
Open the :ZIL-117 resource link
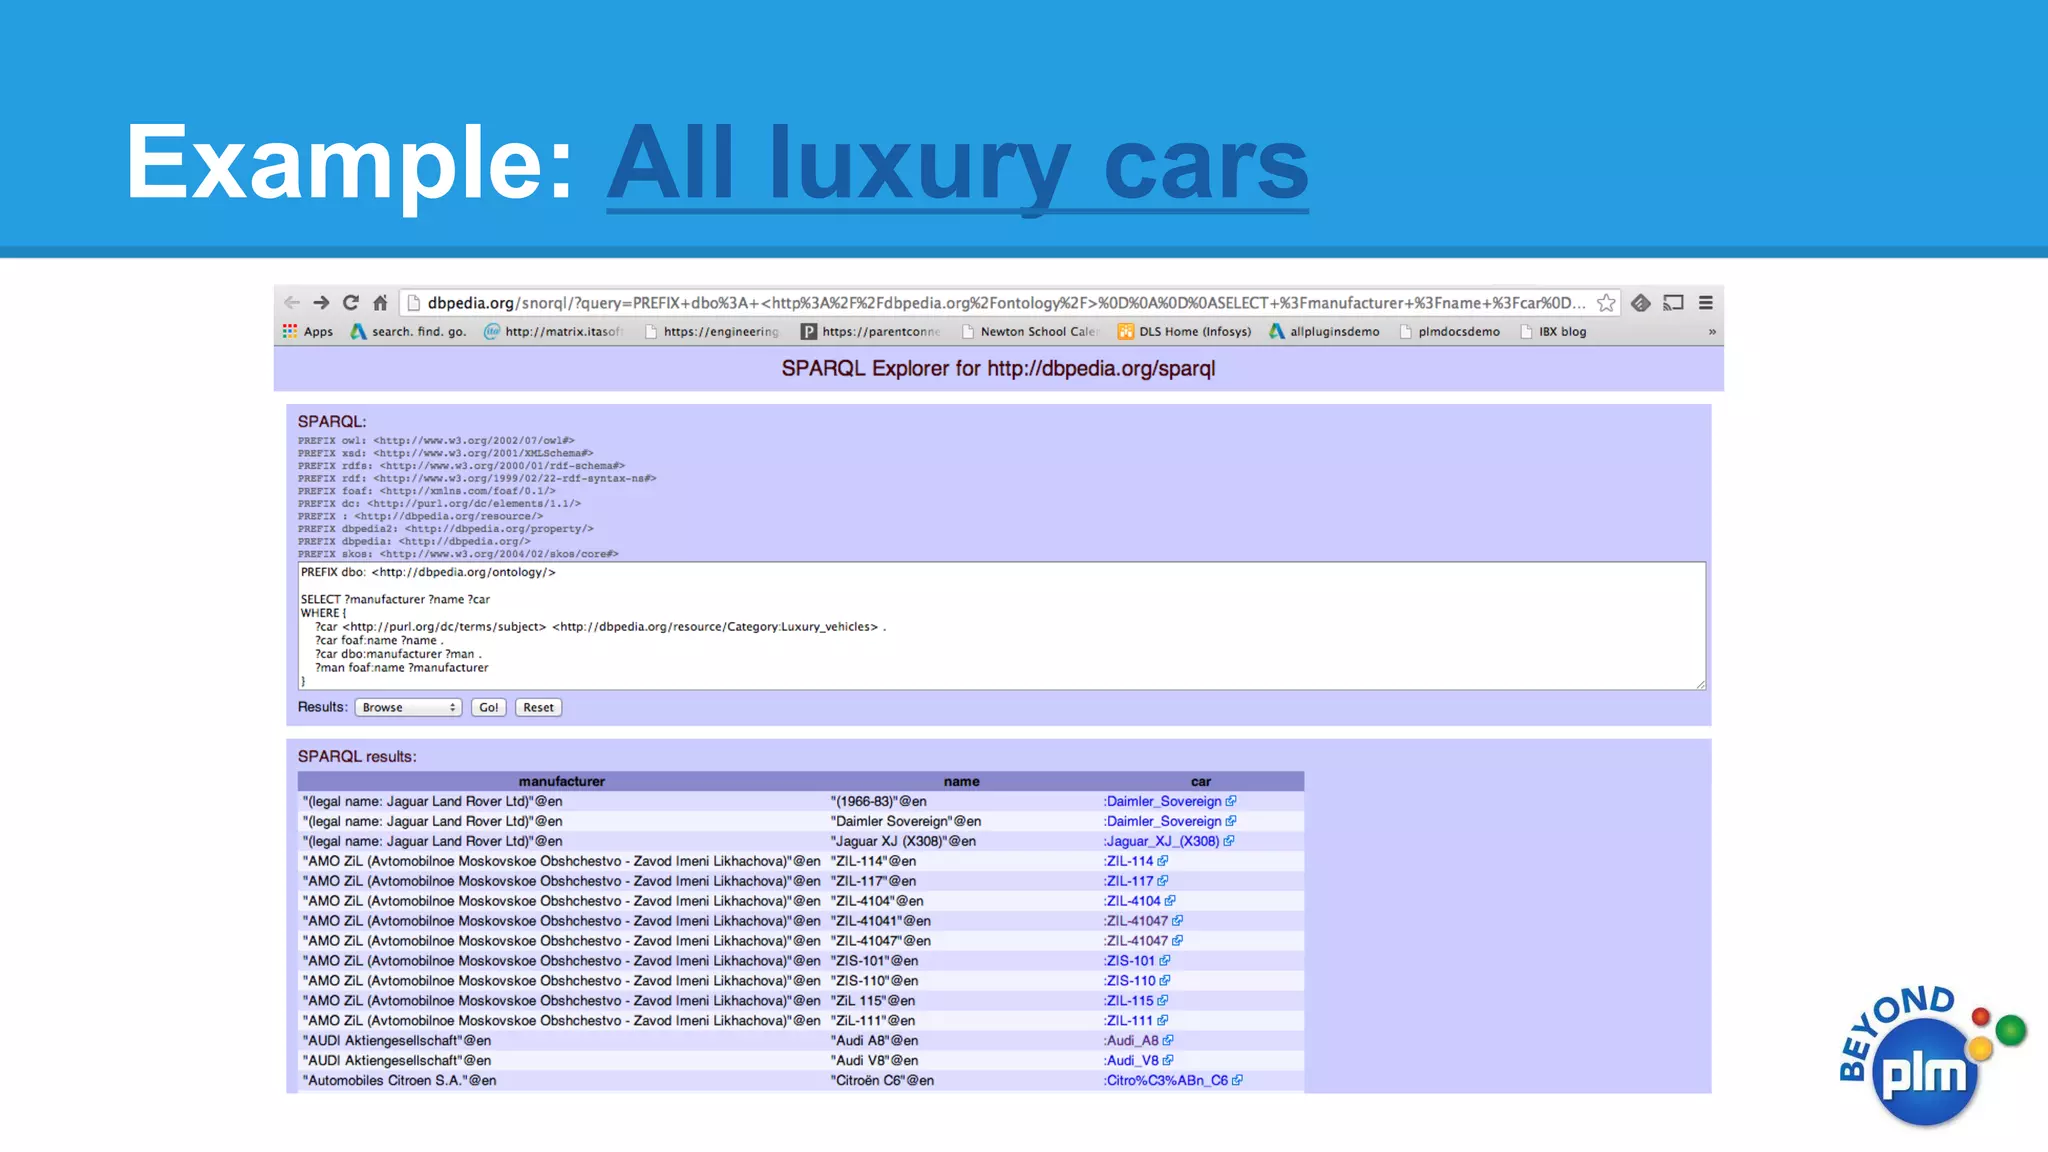point(1128,881)
